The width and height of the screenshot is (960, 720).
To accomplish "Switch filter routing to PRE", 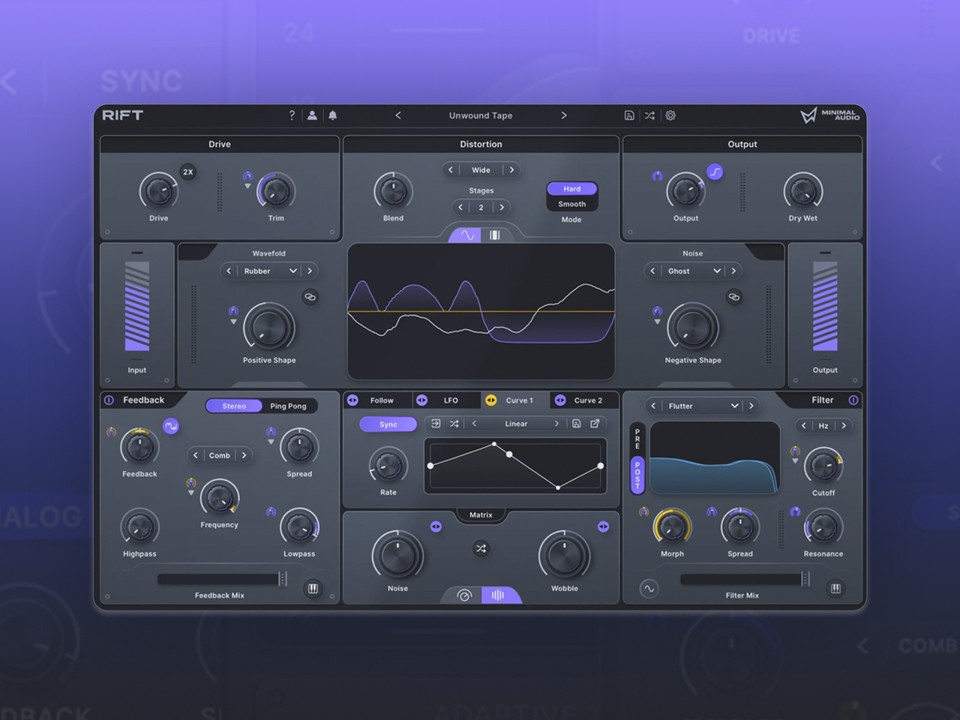I will (x=637, y=439).
